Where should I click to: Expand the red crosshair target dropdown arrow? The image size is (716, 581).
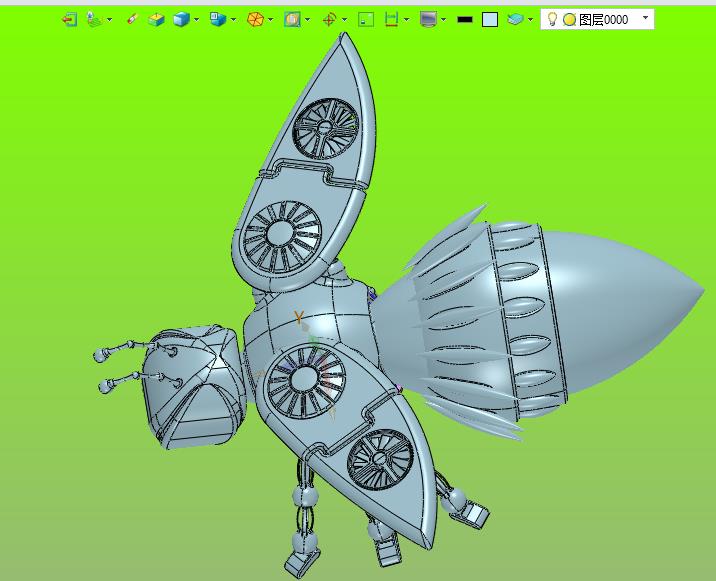coord(344,20)
